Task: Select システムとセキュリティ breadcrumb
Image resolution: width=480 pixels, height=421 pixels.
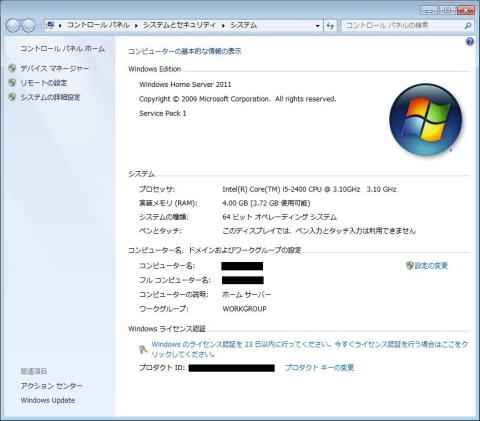Action: (x=179, y=25)
